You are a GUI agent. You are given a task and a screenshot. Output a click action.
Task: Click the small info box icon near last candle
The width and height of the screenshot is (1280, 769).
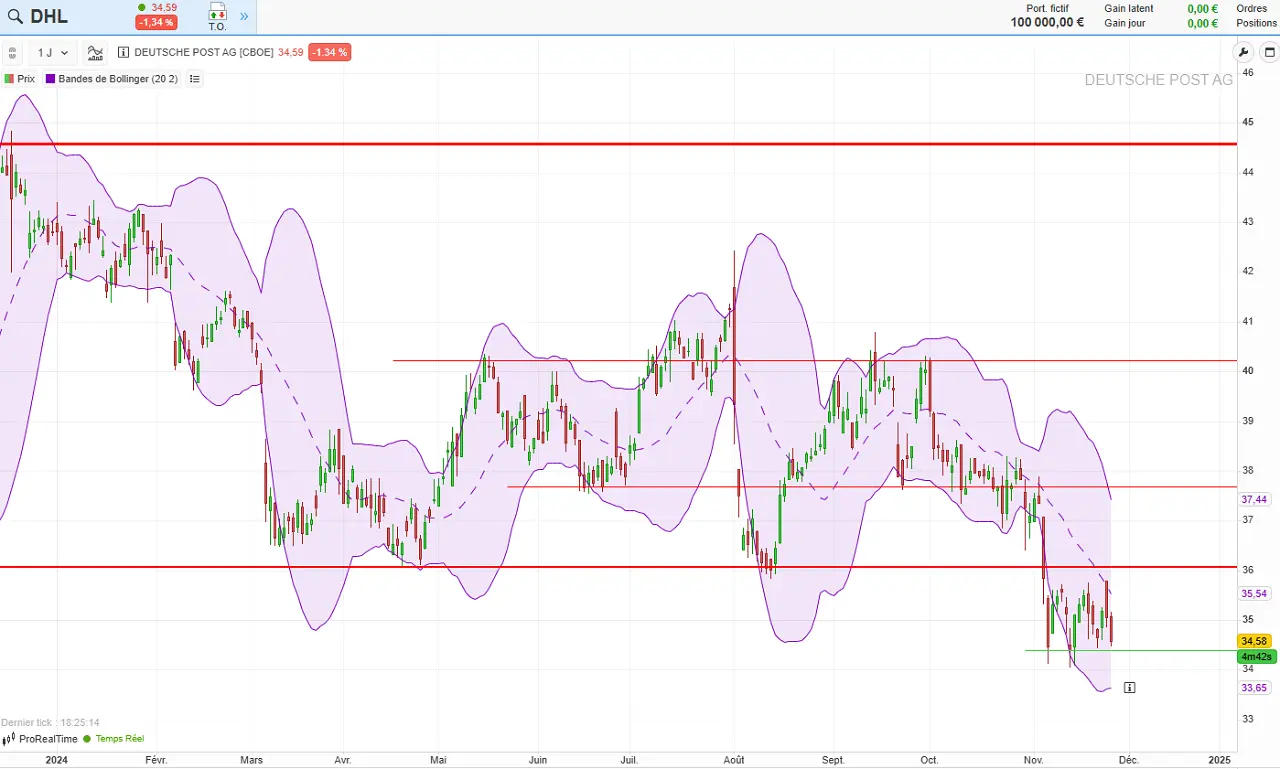tap(1130, 687)
